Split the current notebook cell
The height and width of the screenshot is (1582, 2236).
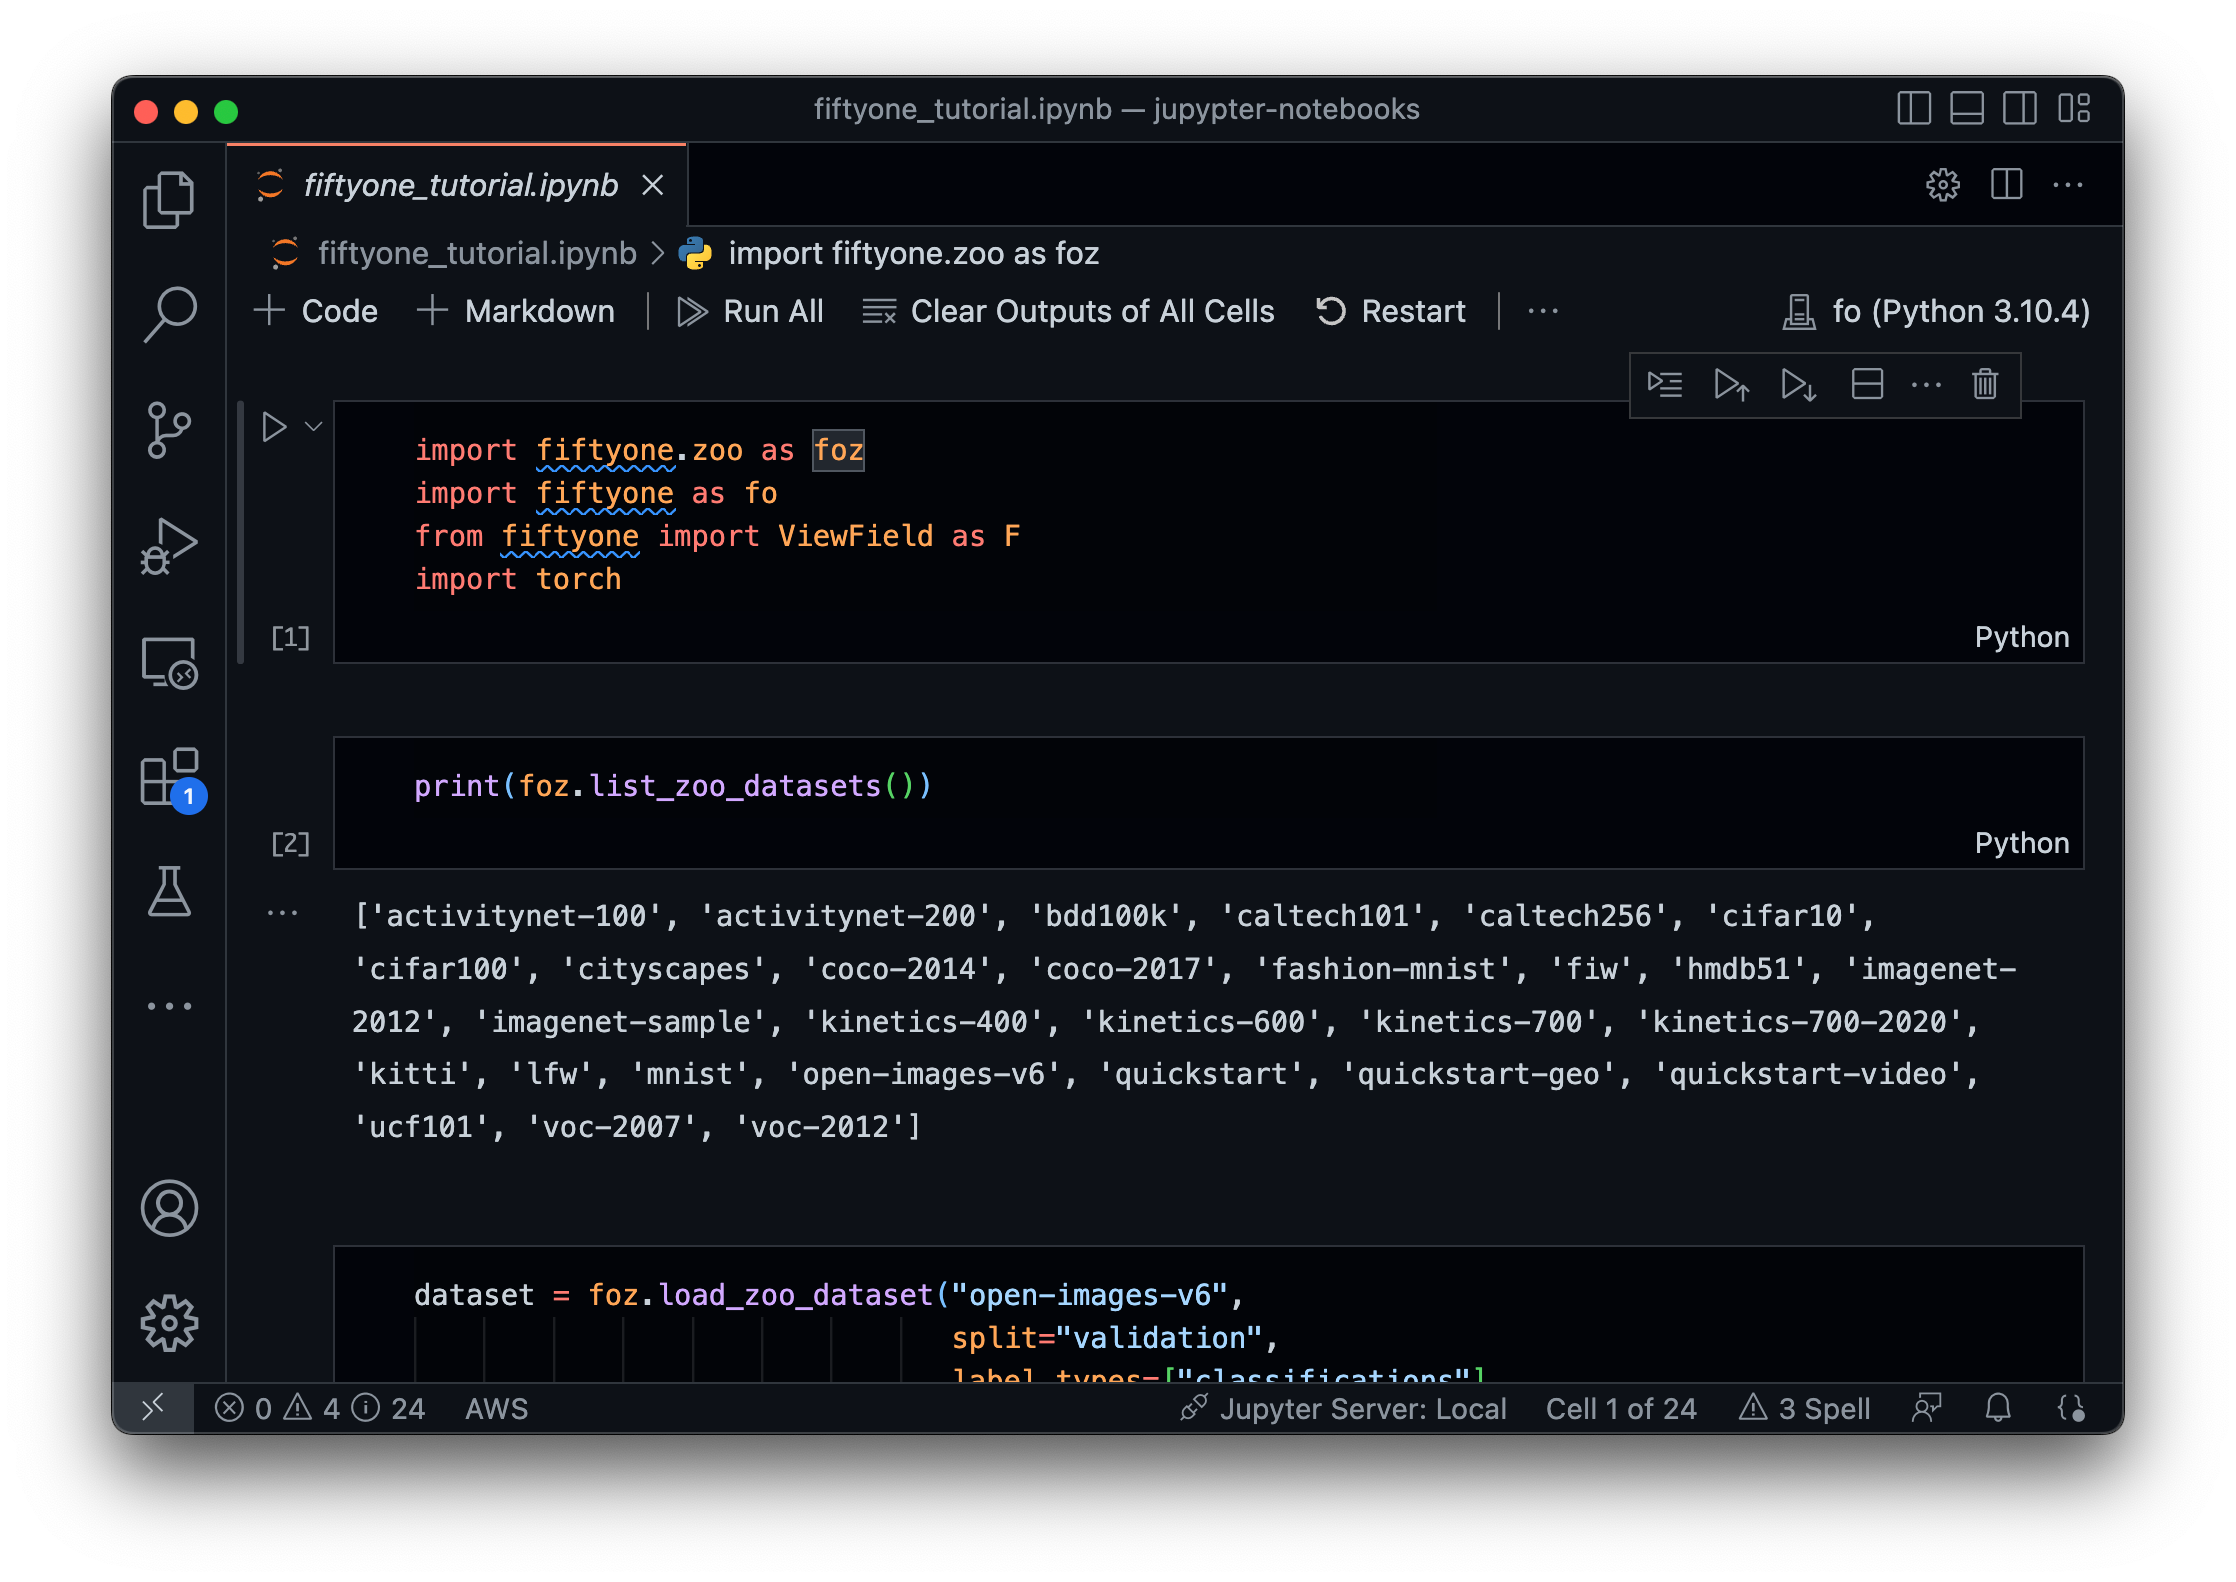pos(1867,385)
